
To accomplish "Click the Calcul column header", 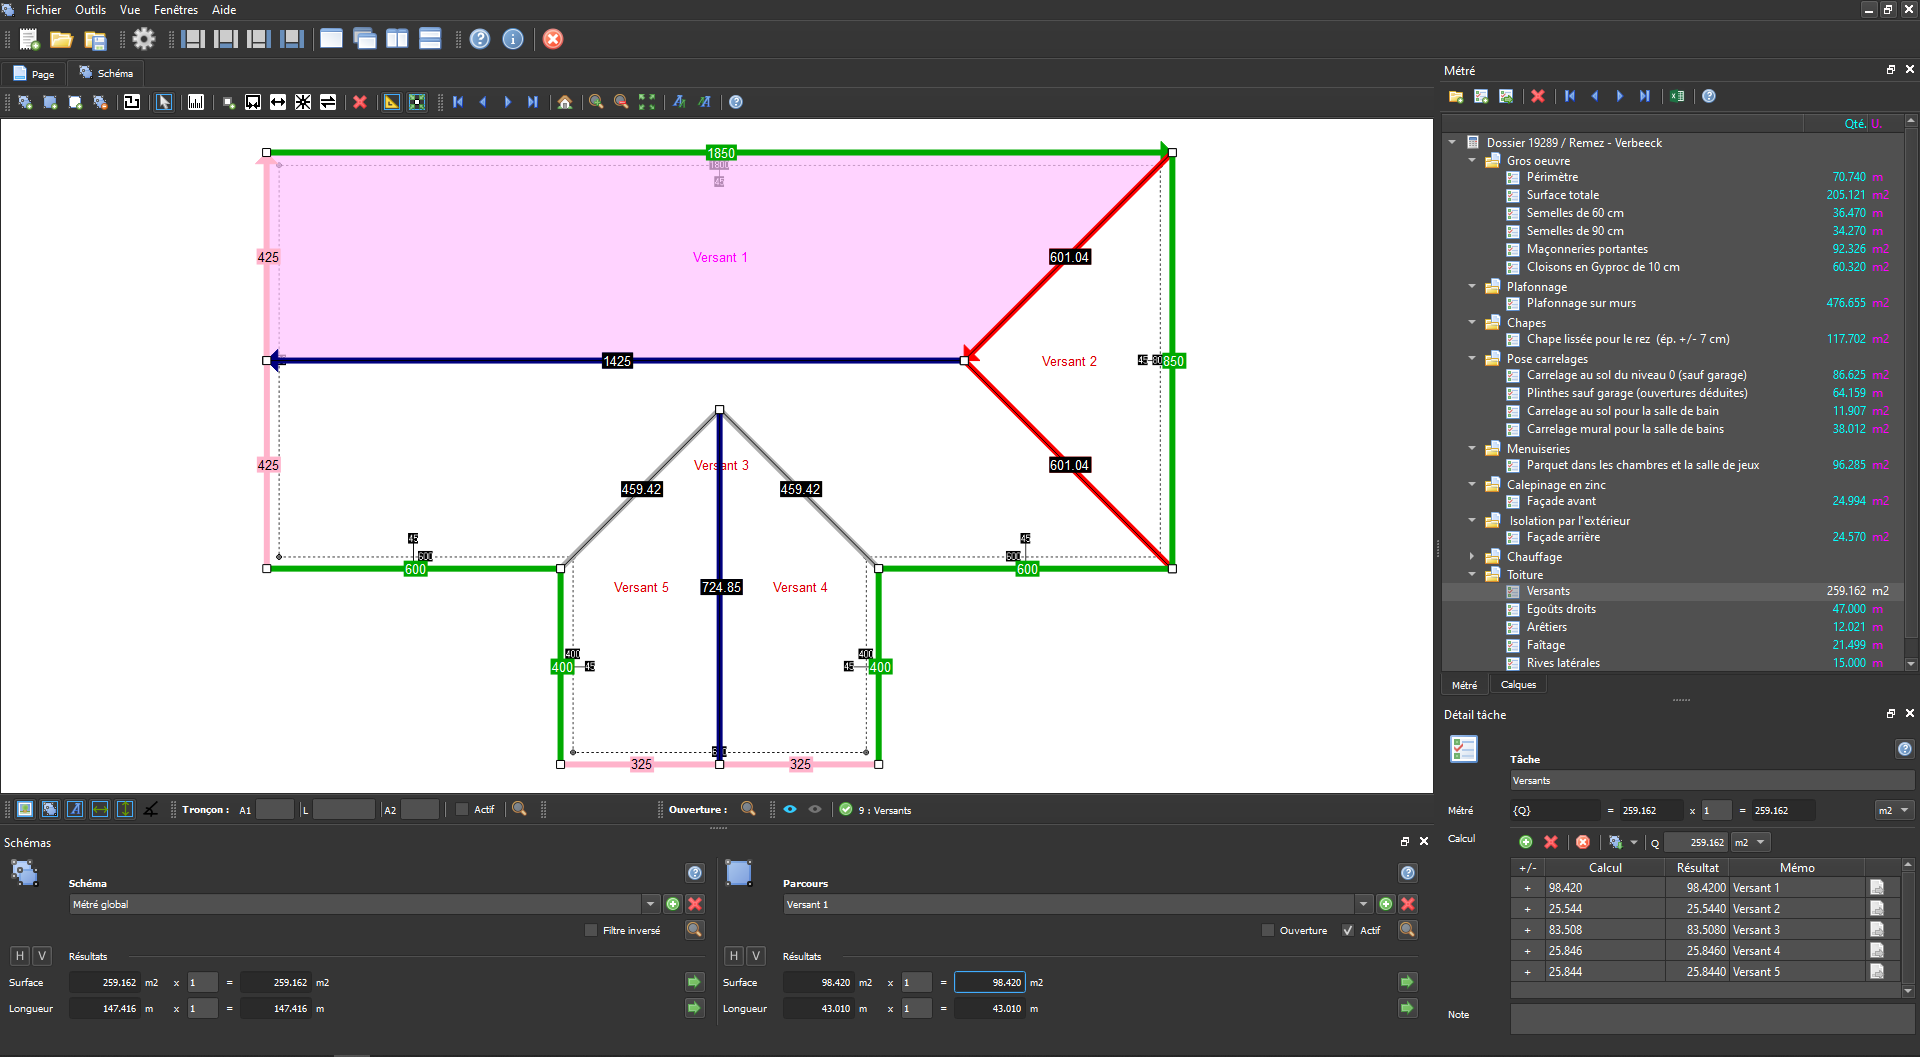I will click(1605, 867).
